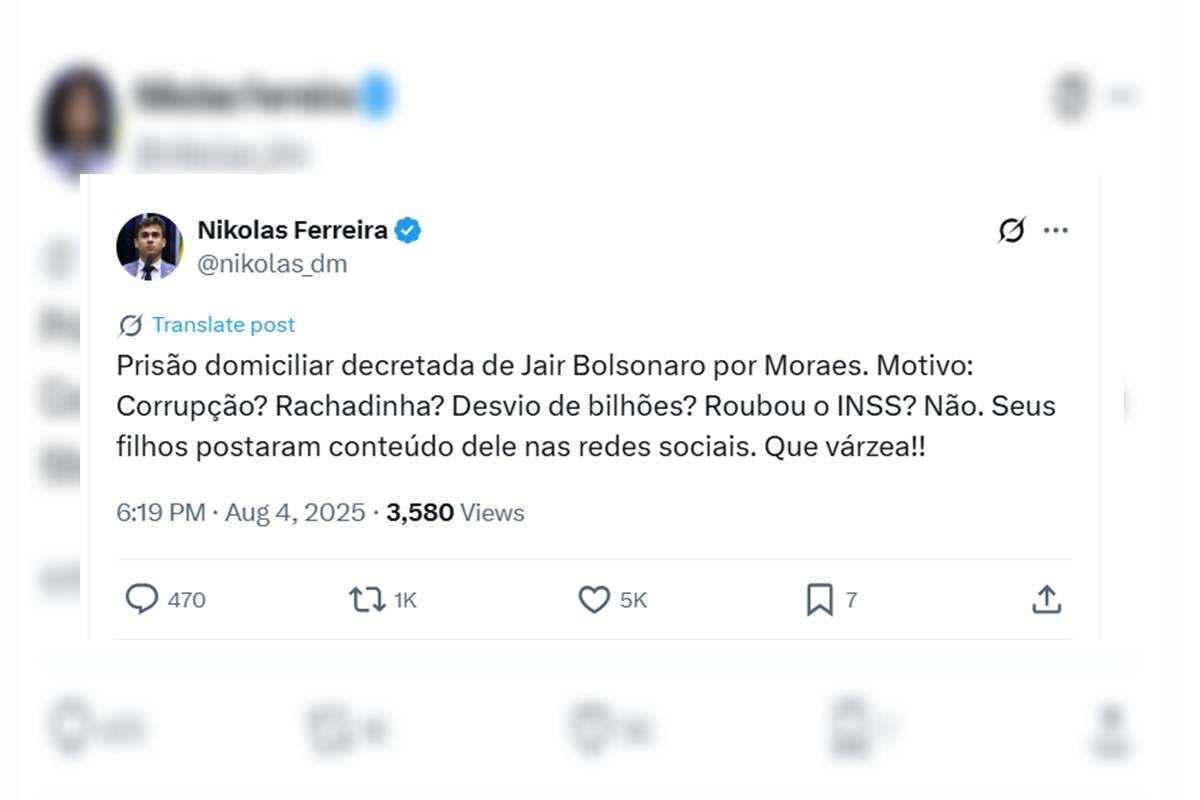Bookmark this post

coord(819,599)
